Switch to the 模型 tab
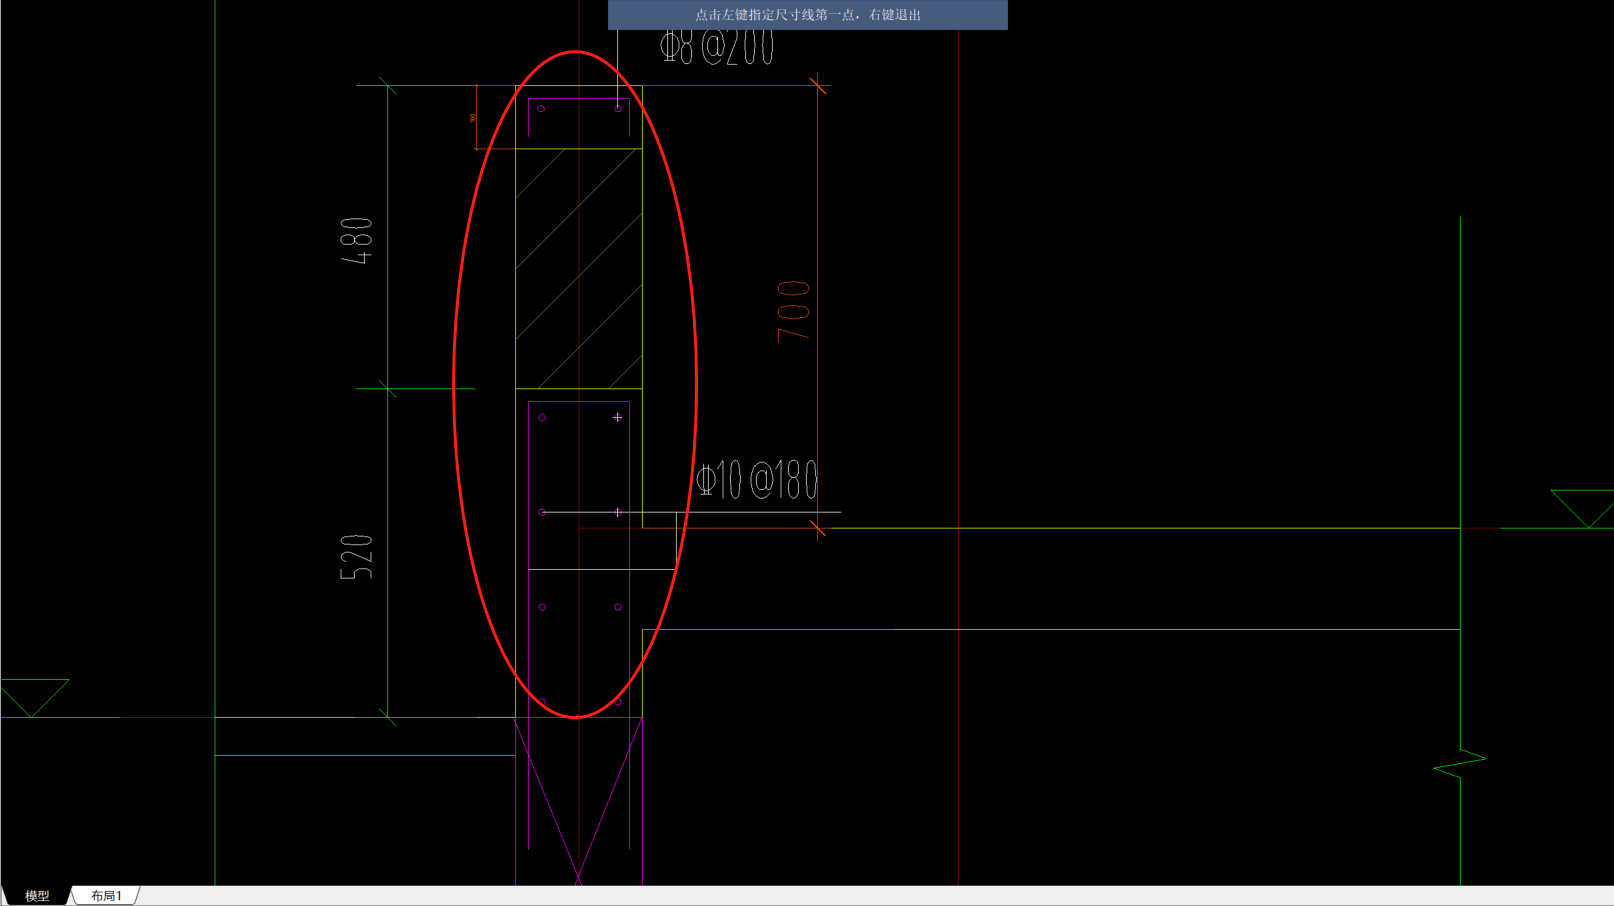This screenshot has height=906, width=1614. click(37, 896)
